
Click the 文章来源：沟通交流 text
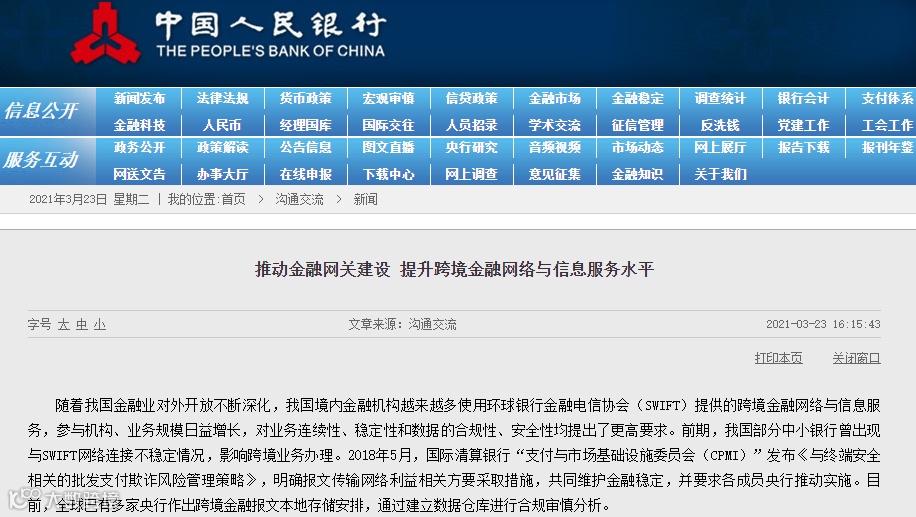[403, 324]
